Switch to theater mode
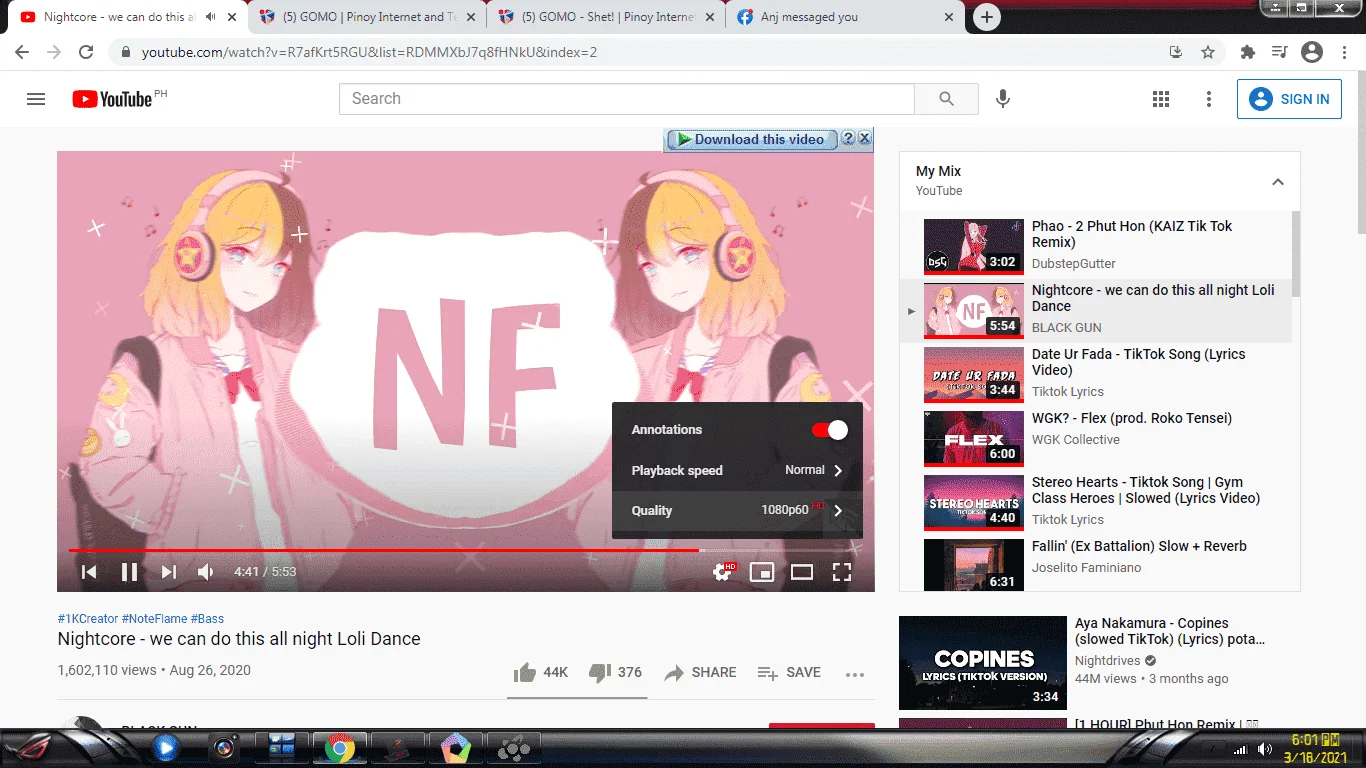Screen dimensions: 1366x768 [802, 572]
